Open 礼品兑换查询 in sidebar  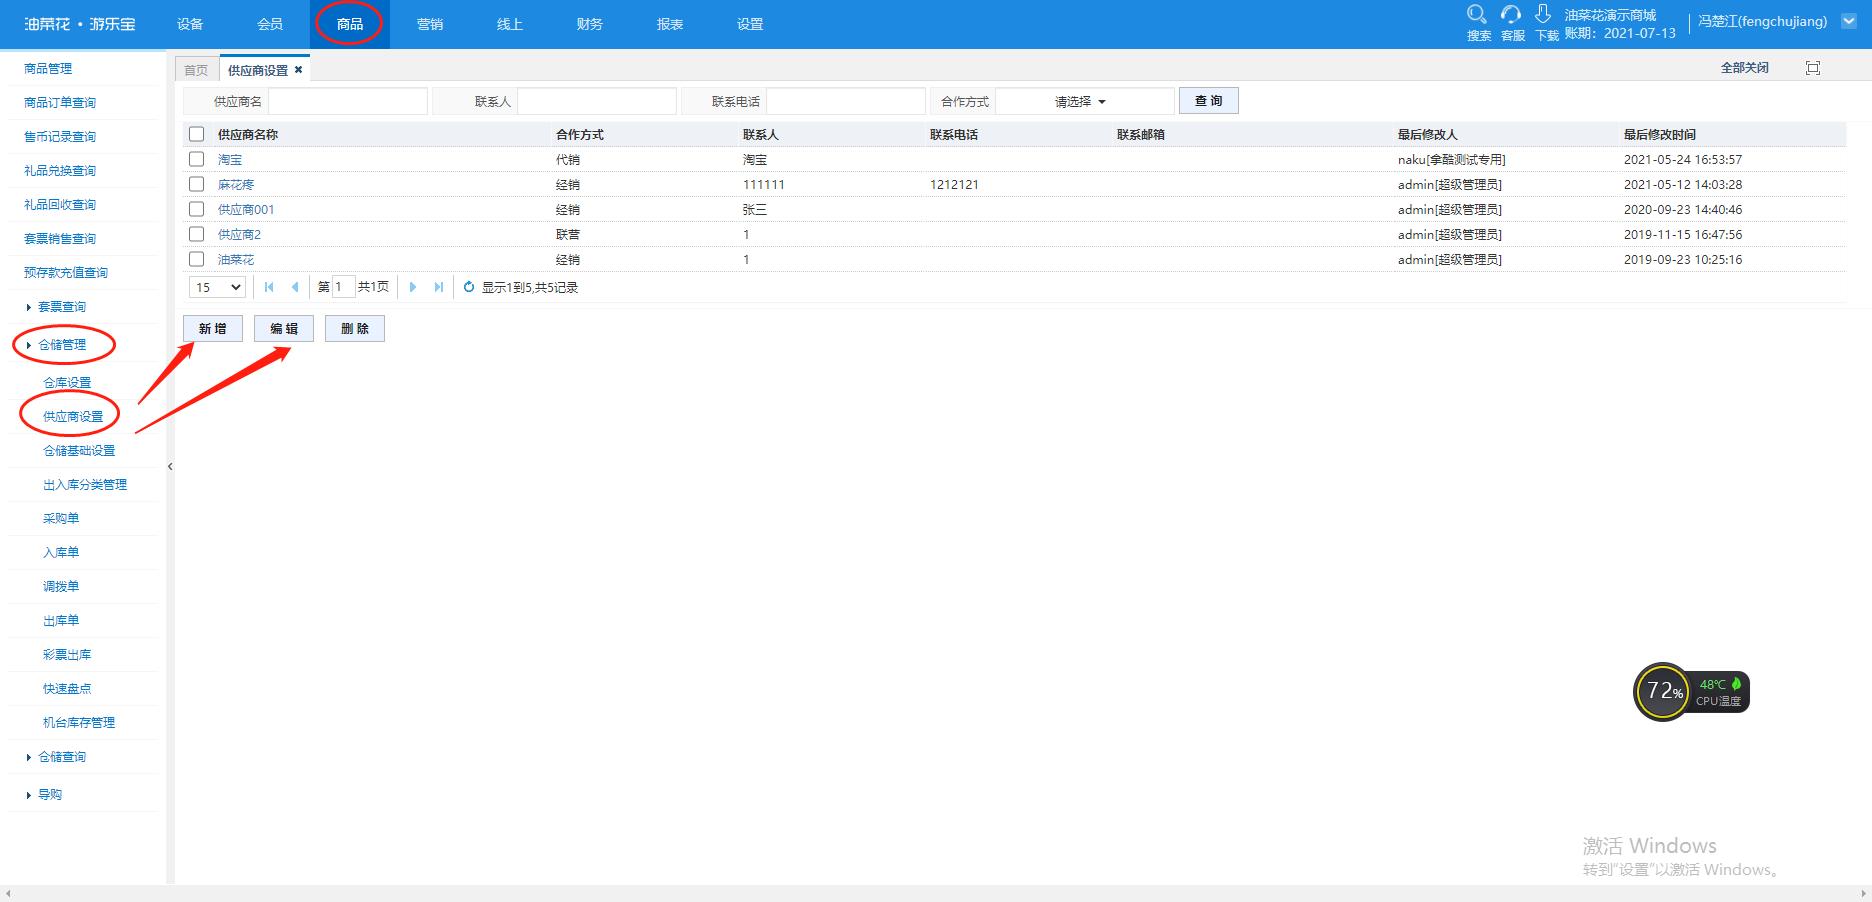tap(60, 171)
